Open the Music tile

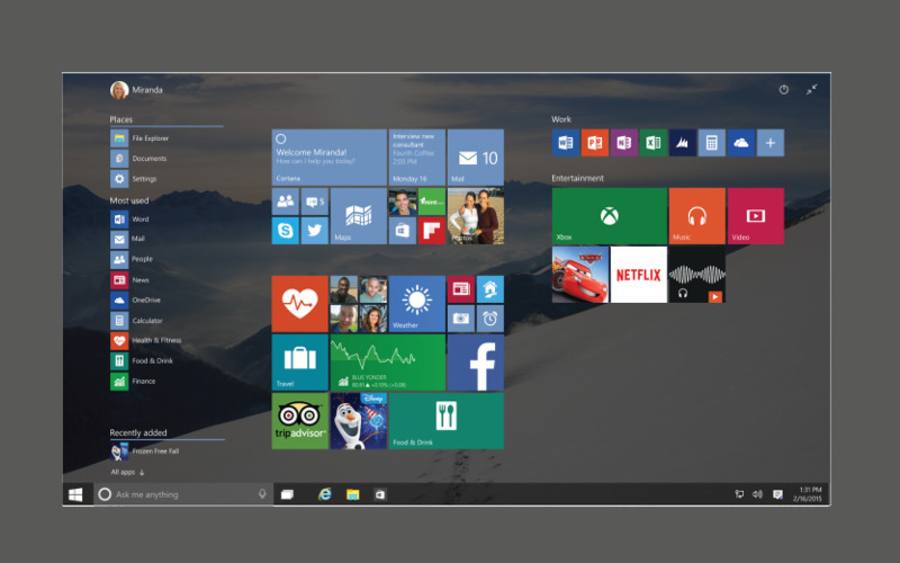[x=697, y=216]
